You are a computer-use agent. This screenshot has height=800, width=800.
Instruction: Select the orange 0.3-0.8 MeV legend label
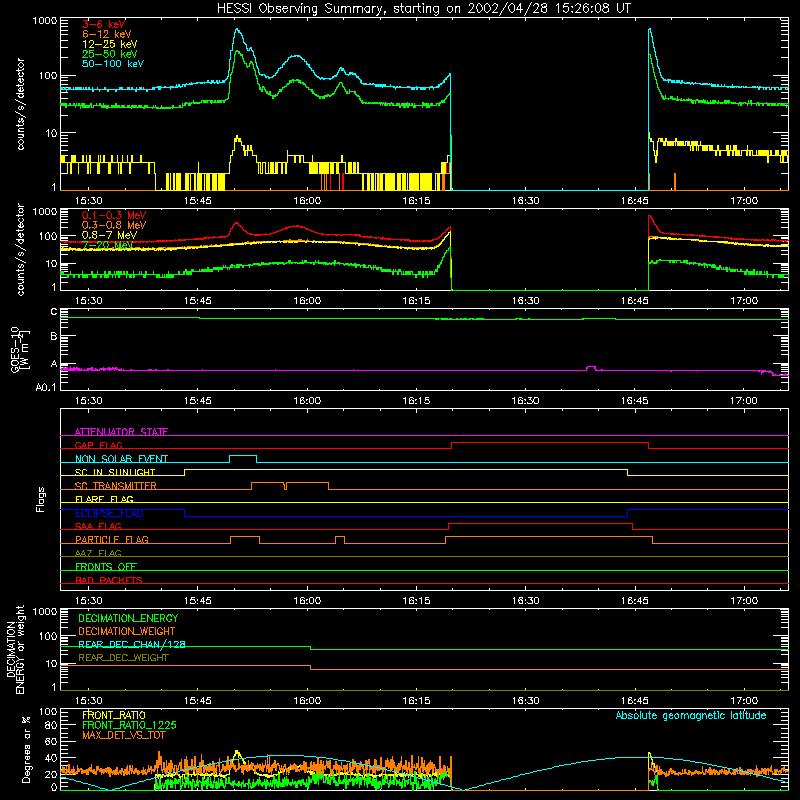coord(114,225)
